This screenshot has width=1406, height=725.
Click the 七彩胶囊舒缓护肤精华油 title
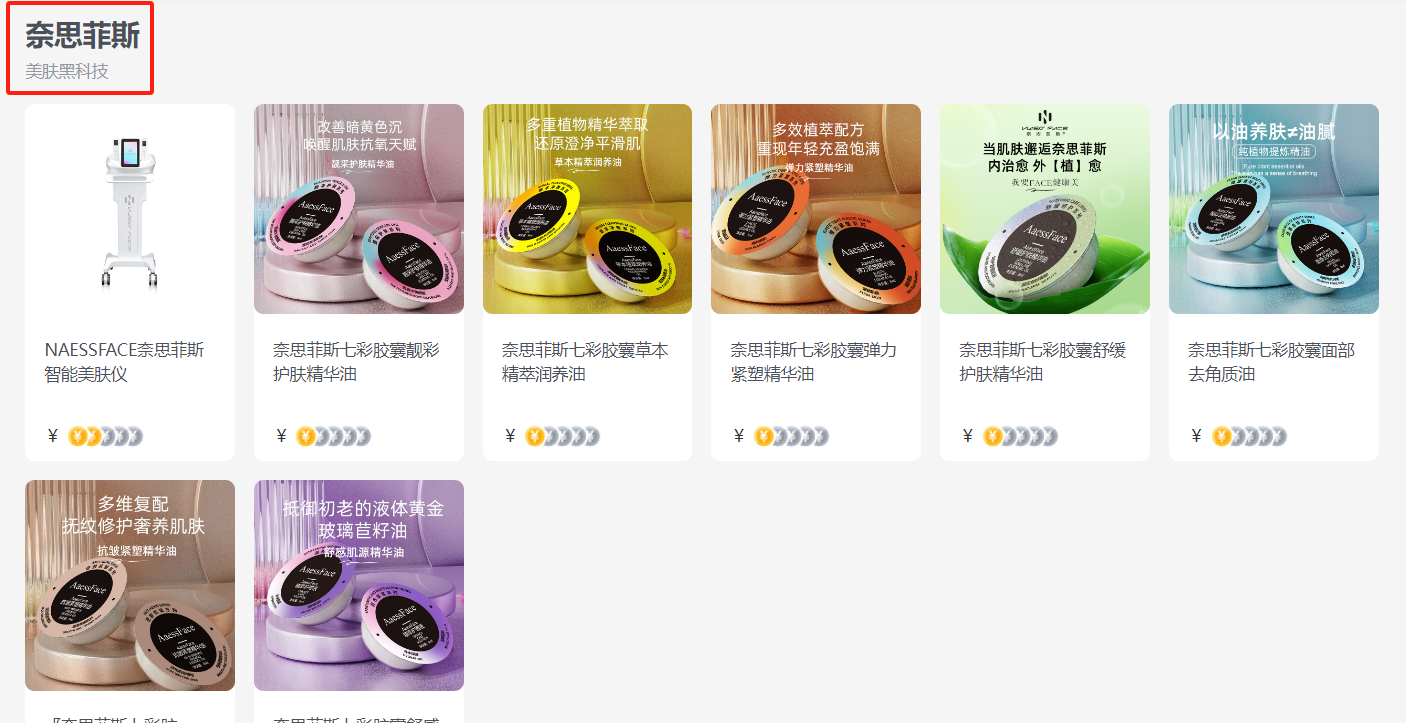[x=1043, y=362]
